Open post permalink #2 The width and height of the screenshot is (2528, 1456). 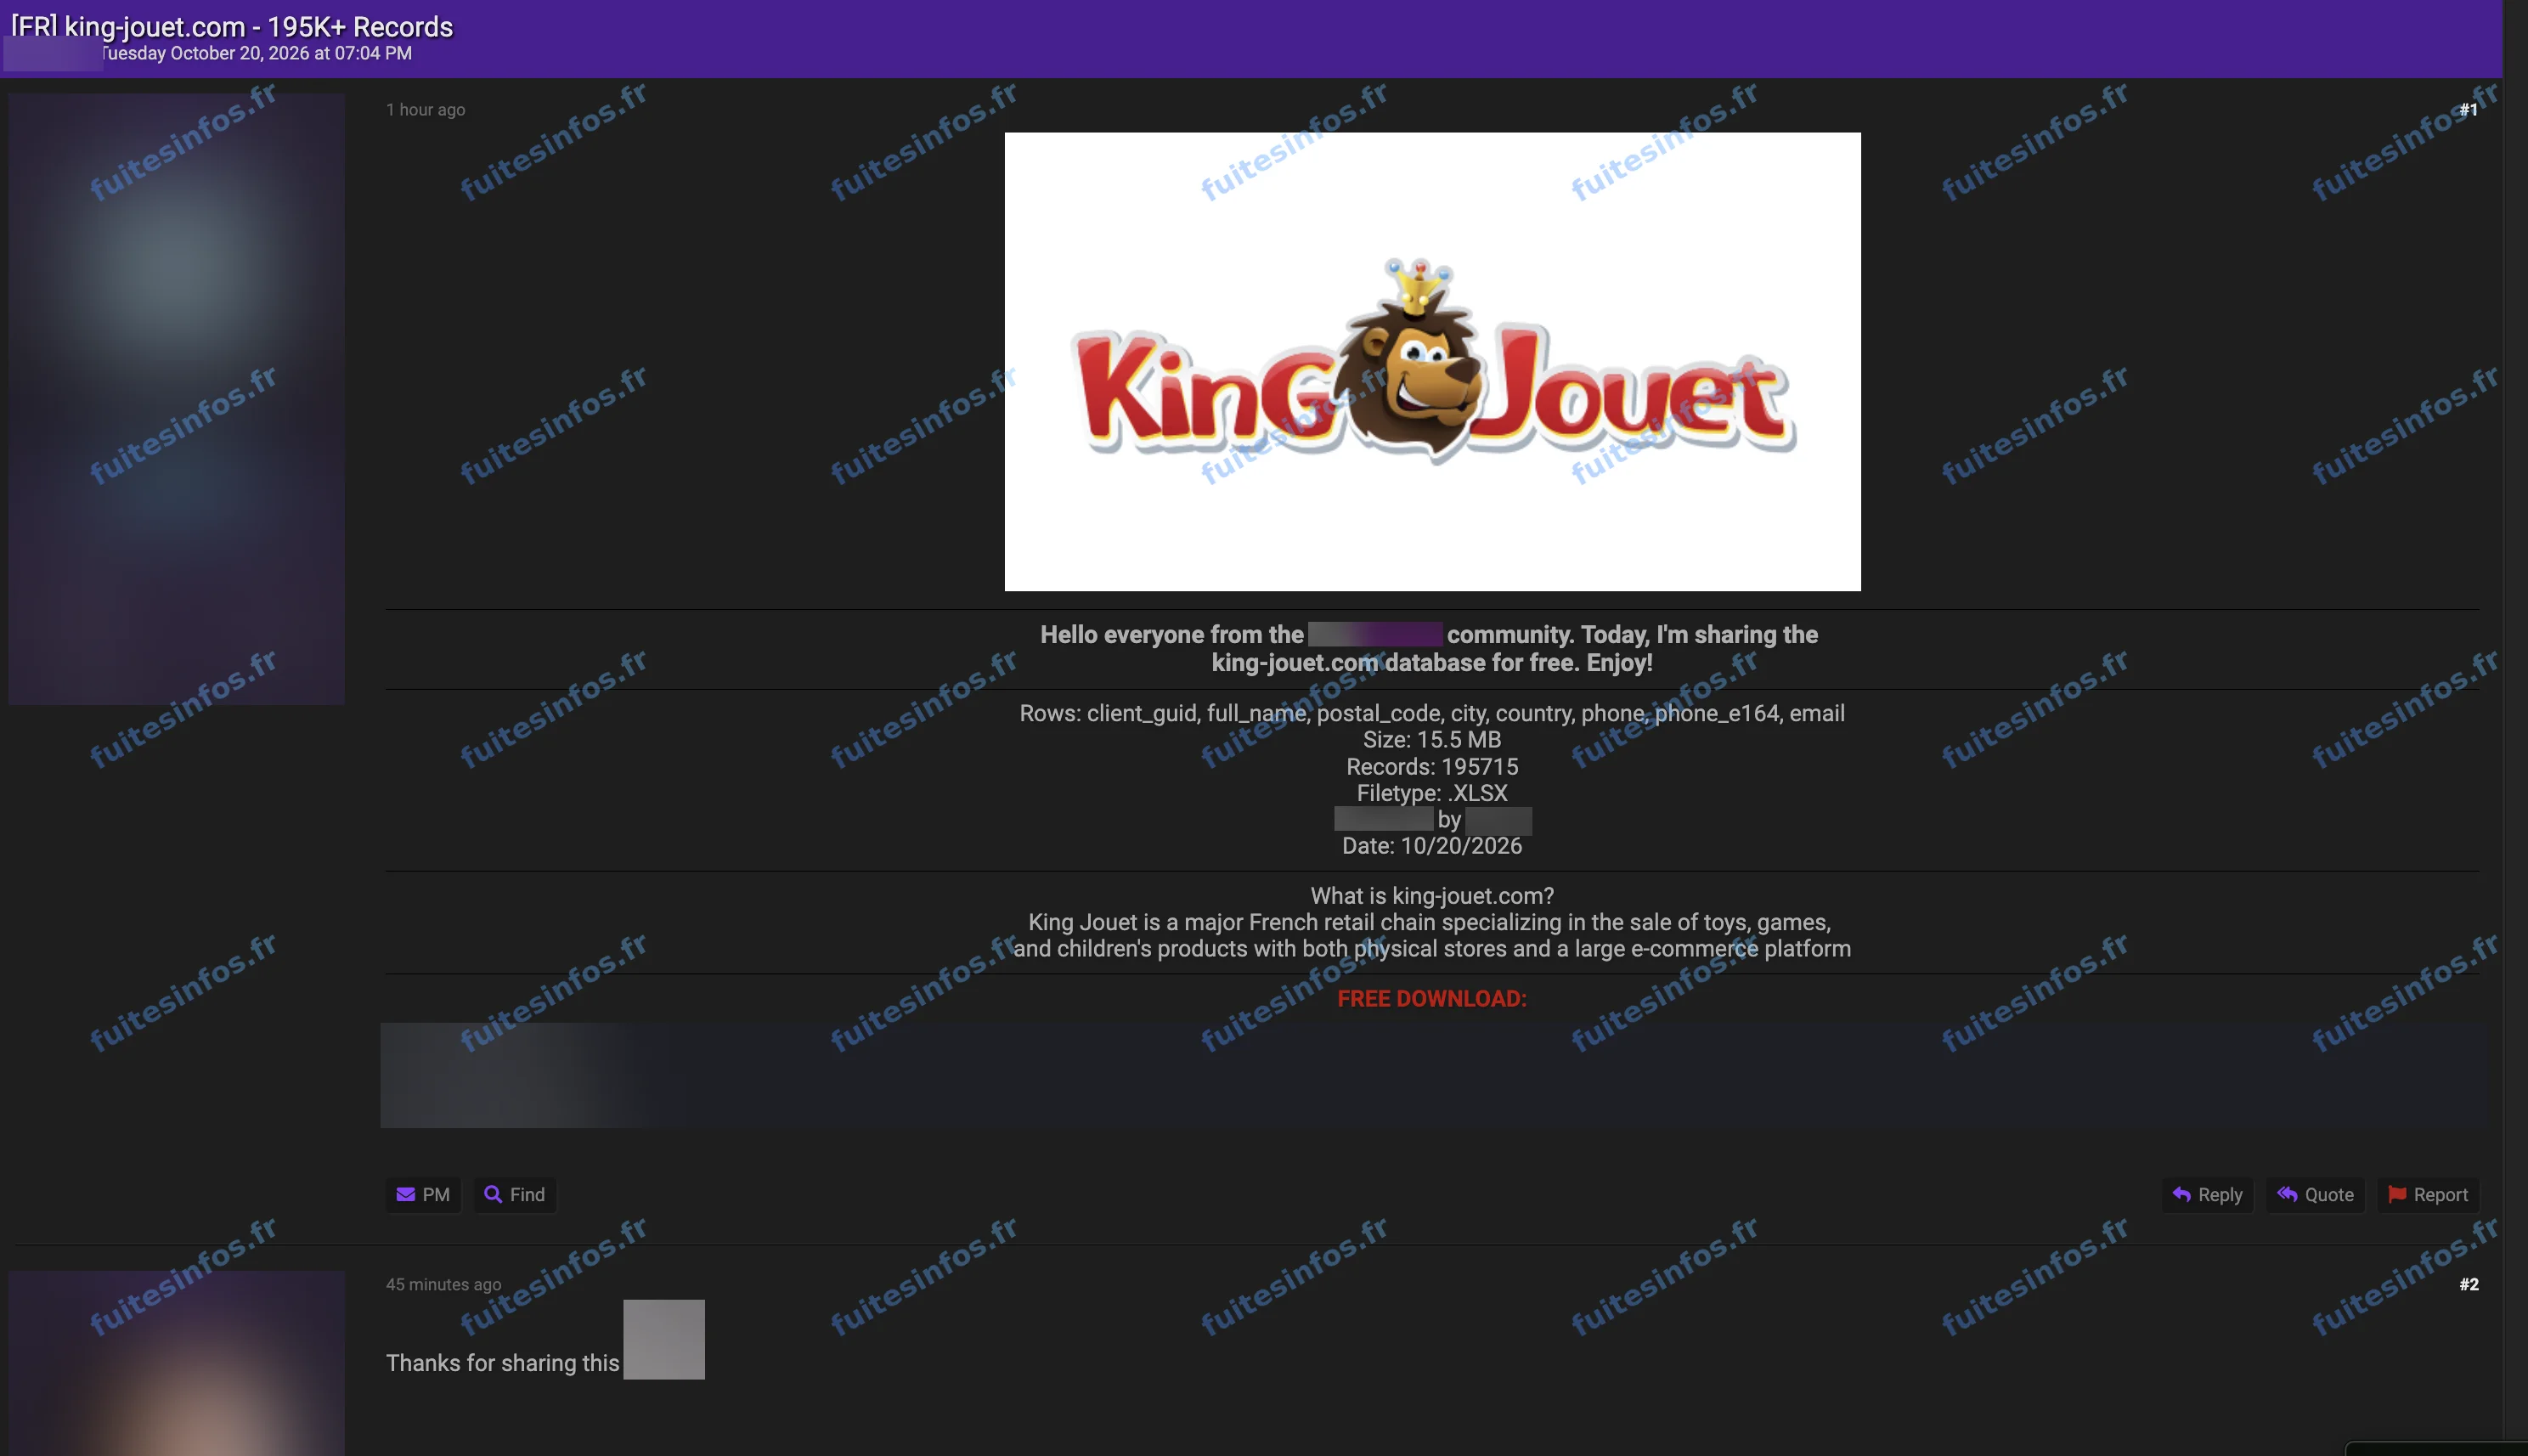2468,1284
